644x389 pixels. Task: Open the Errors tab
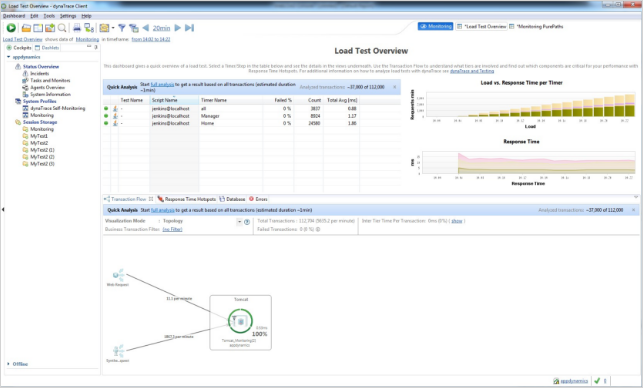(258, 199)
